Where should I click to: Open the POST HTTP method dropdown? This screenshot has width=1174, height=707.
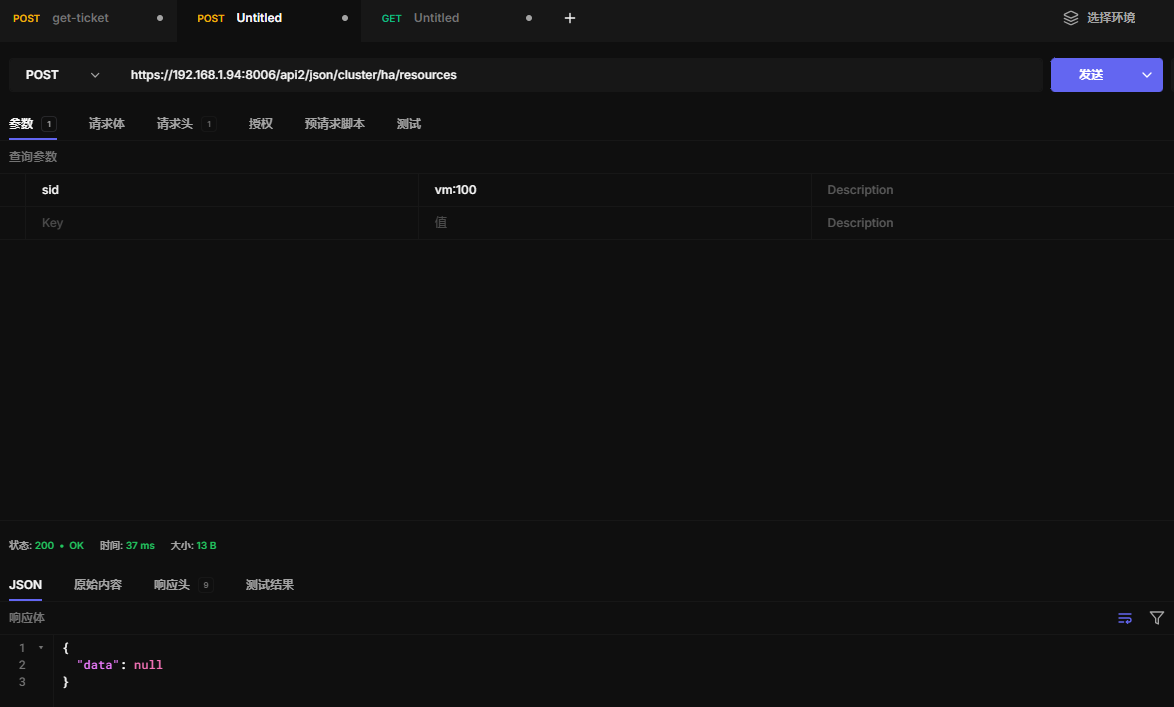pyautogui.click(x=63, y=75)
